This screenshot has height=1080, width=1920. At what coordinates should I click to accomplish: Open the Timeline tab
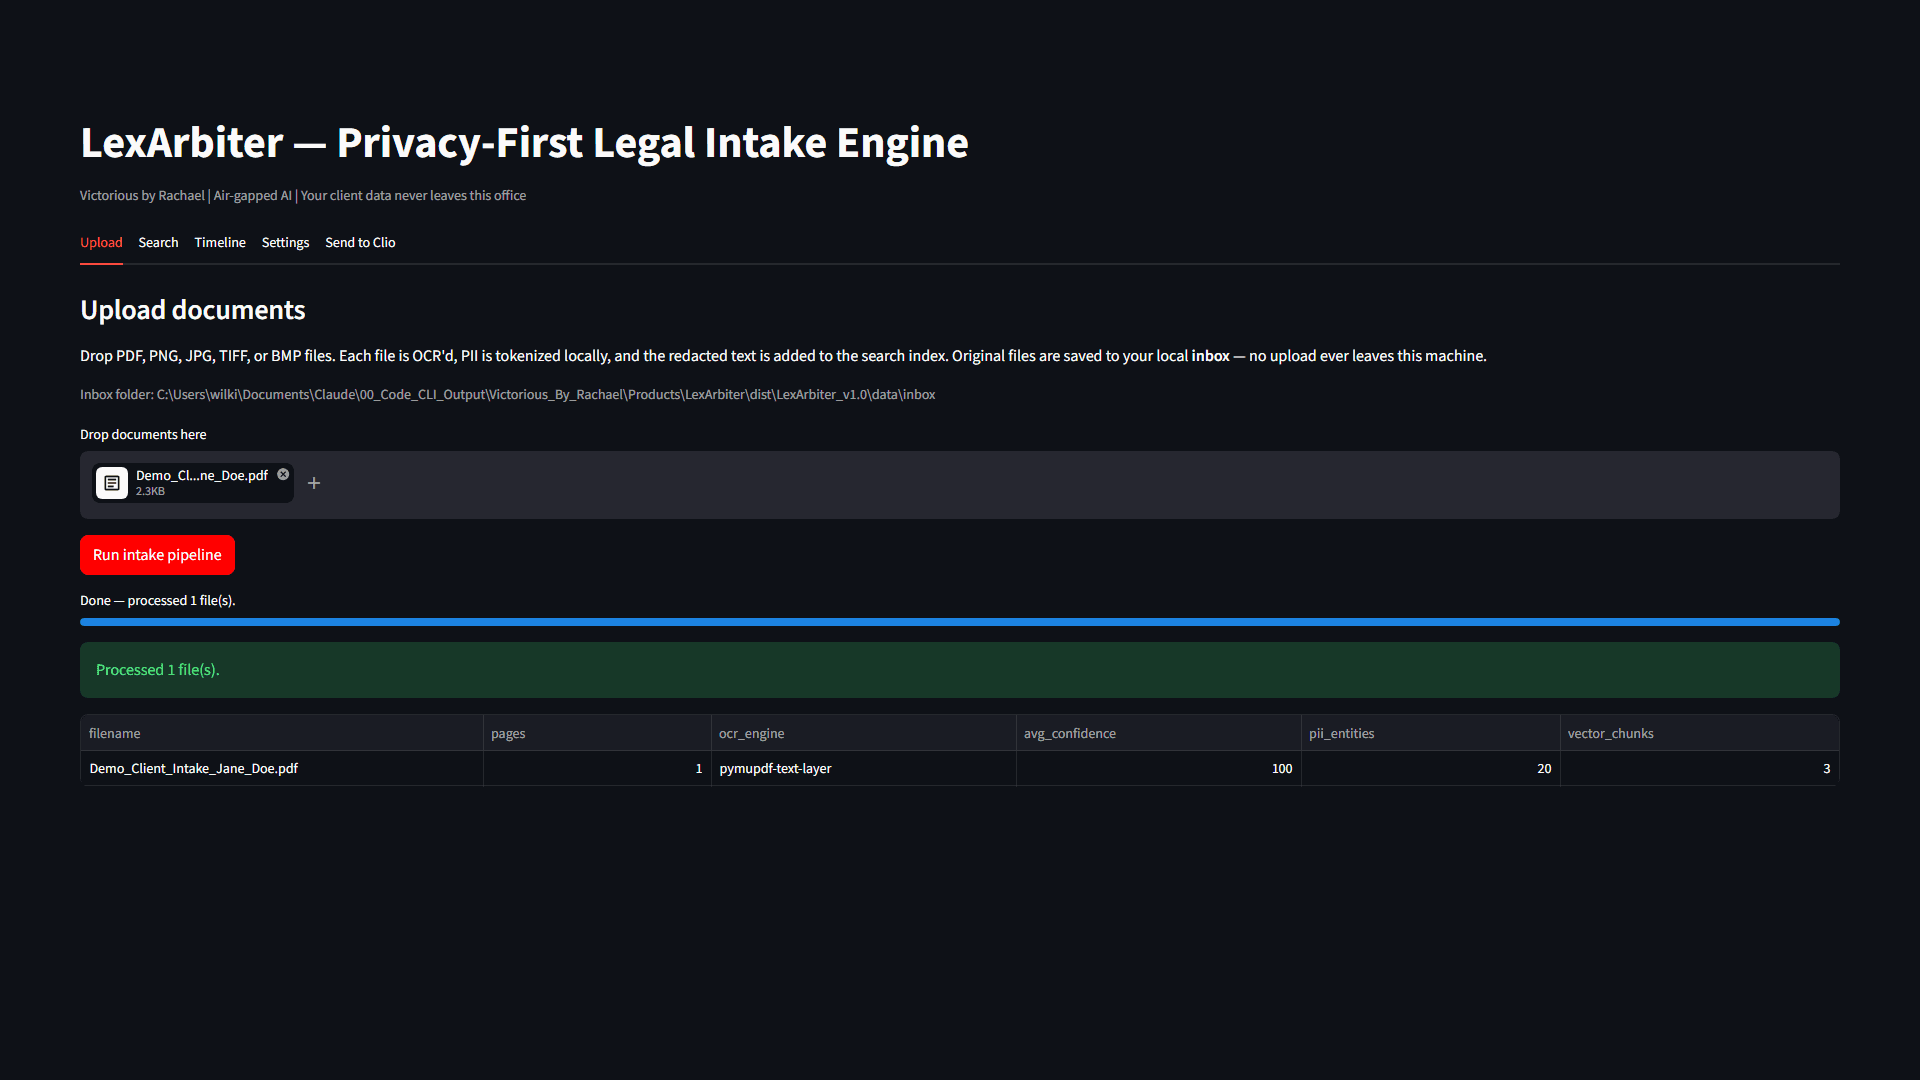[220, 243]
